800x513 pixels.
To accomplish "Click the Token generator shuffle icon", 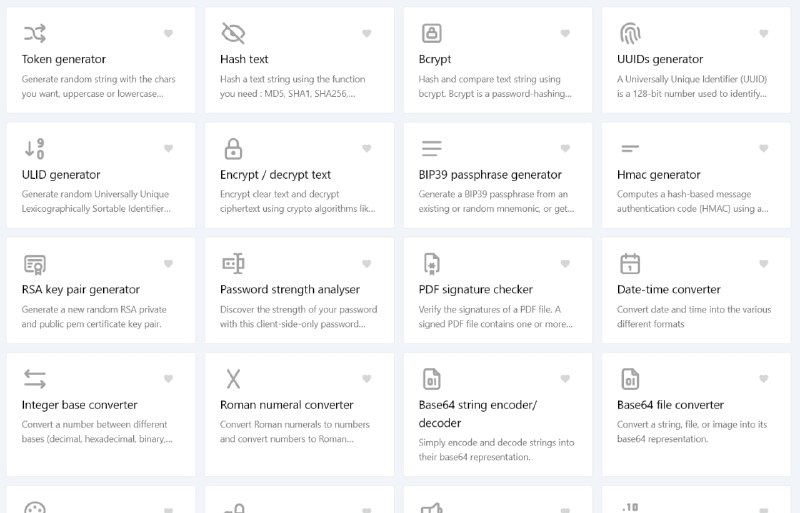I will [x=35, y=33].
